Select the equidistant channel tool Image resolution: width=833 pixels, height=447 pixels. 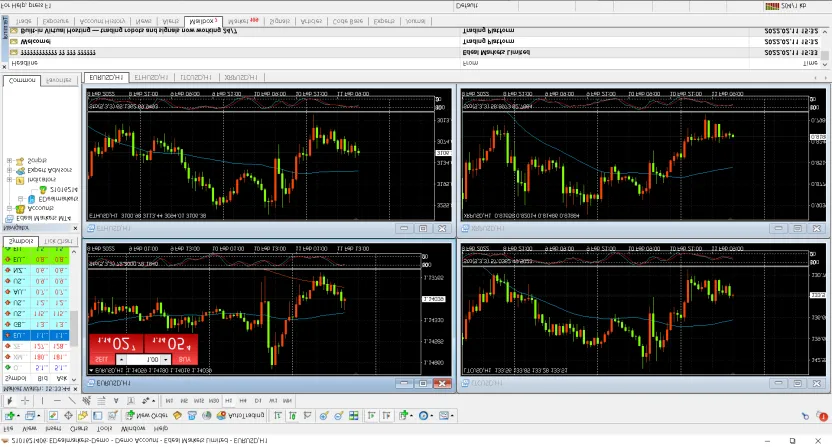(x=87, y=401)
